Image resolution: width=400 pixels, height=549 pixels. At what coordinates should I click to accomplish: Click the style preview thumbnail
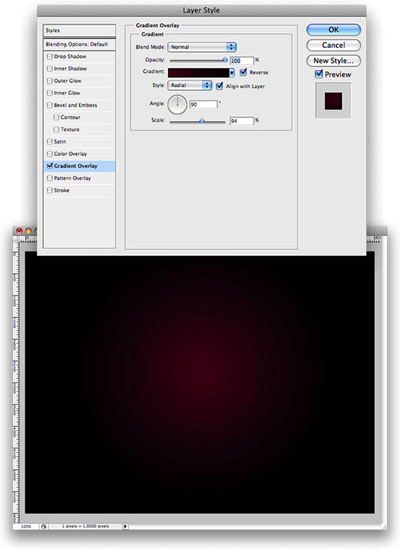pos(333,101)
